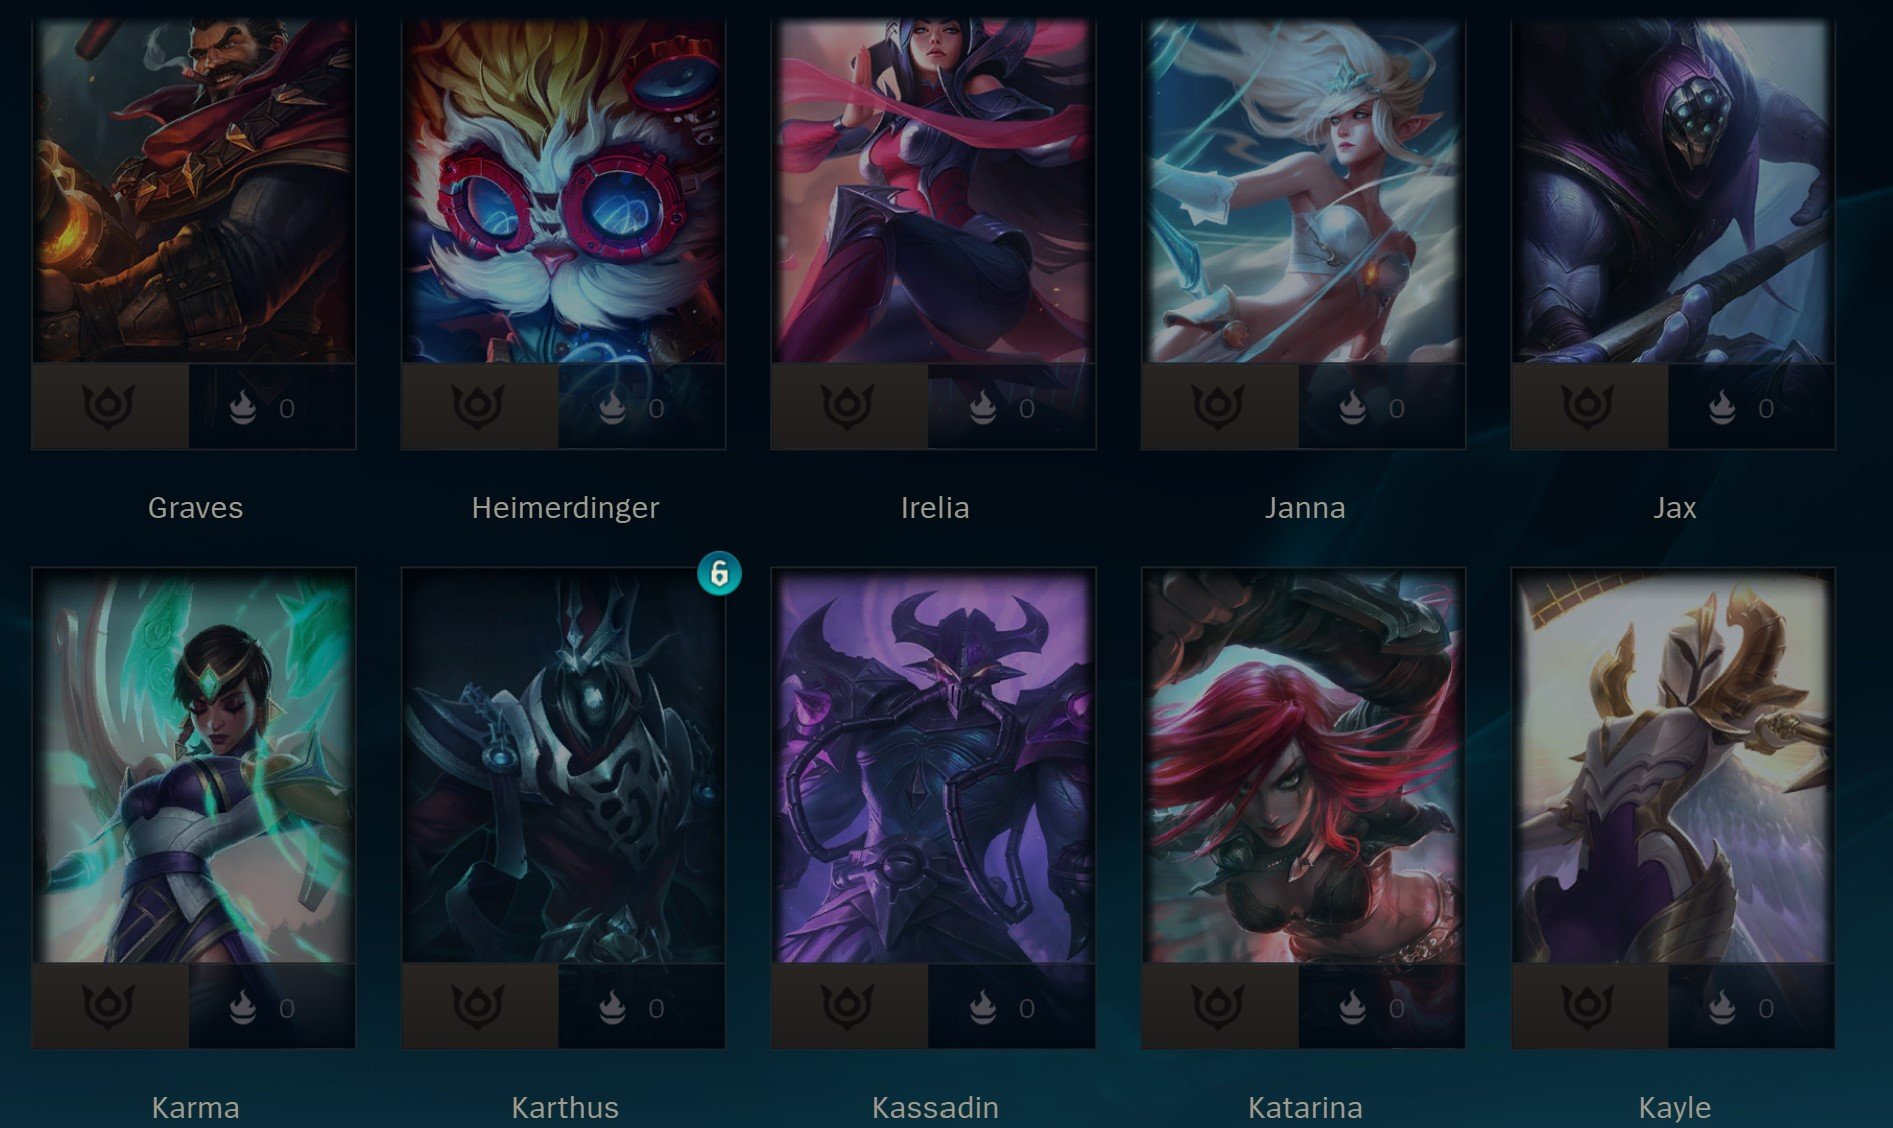Image resolution: width=1893 pixels, height=1128 pixels.
Task: Click the Kayle champion name label
Action: tap(1674, 1108)
